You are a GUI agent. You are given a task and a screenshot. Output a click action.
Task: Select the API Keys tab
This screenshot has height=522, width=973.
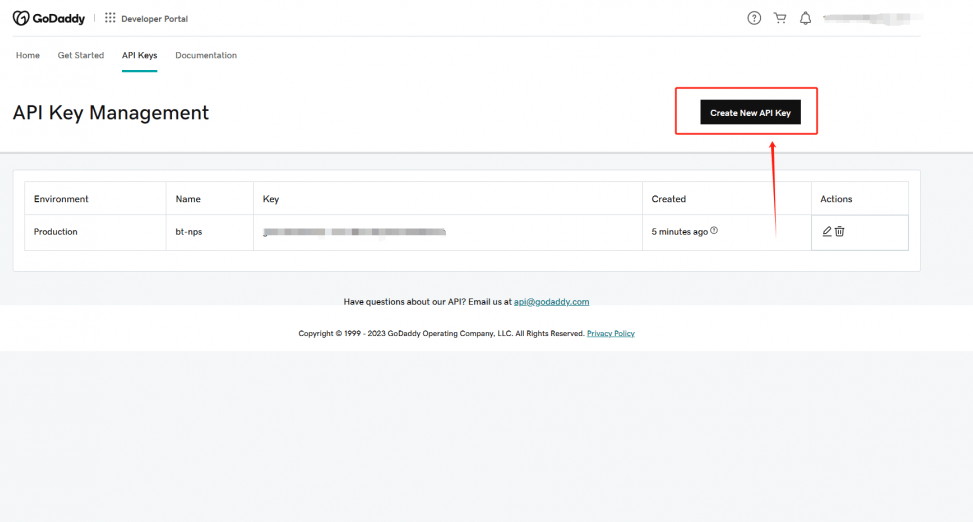click(x=140, y=55)
